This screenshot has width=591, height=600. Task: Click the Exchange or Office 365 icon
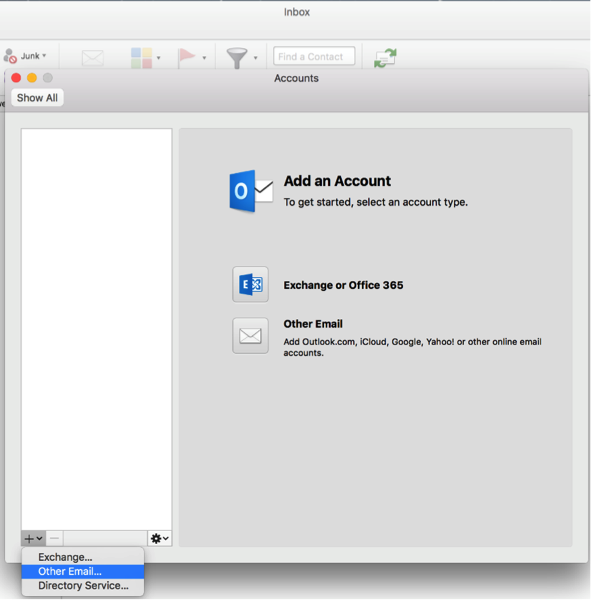tap(250, 284)
